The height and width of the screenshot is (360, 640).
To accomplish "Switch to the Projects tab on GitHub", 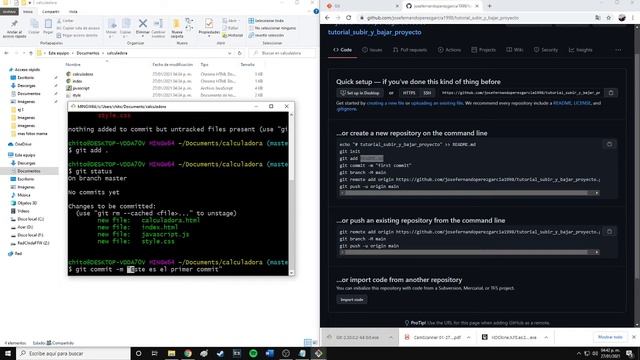I will tap(483, 50).
